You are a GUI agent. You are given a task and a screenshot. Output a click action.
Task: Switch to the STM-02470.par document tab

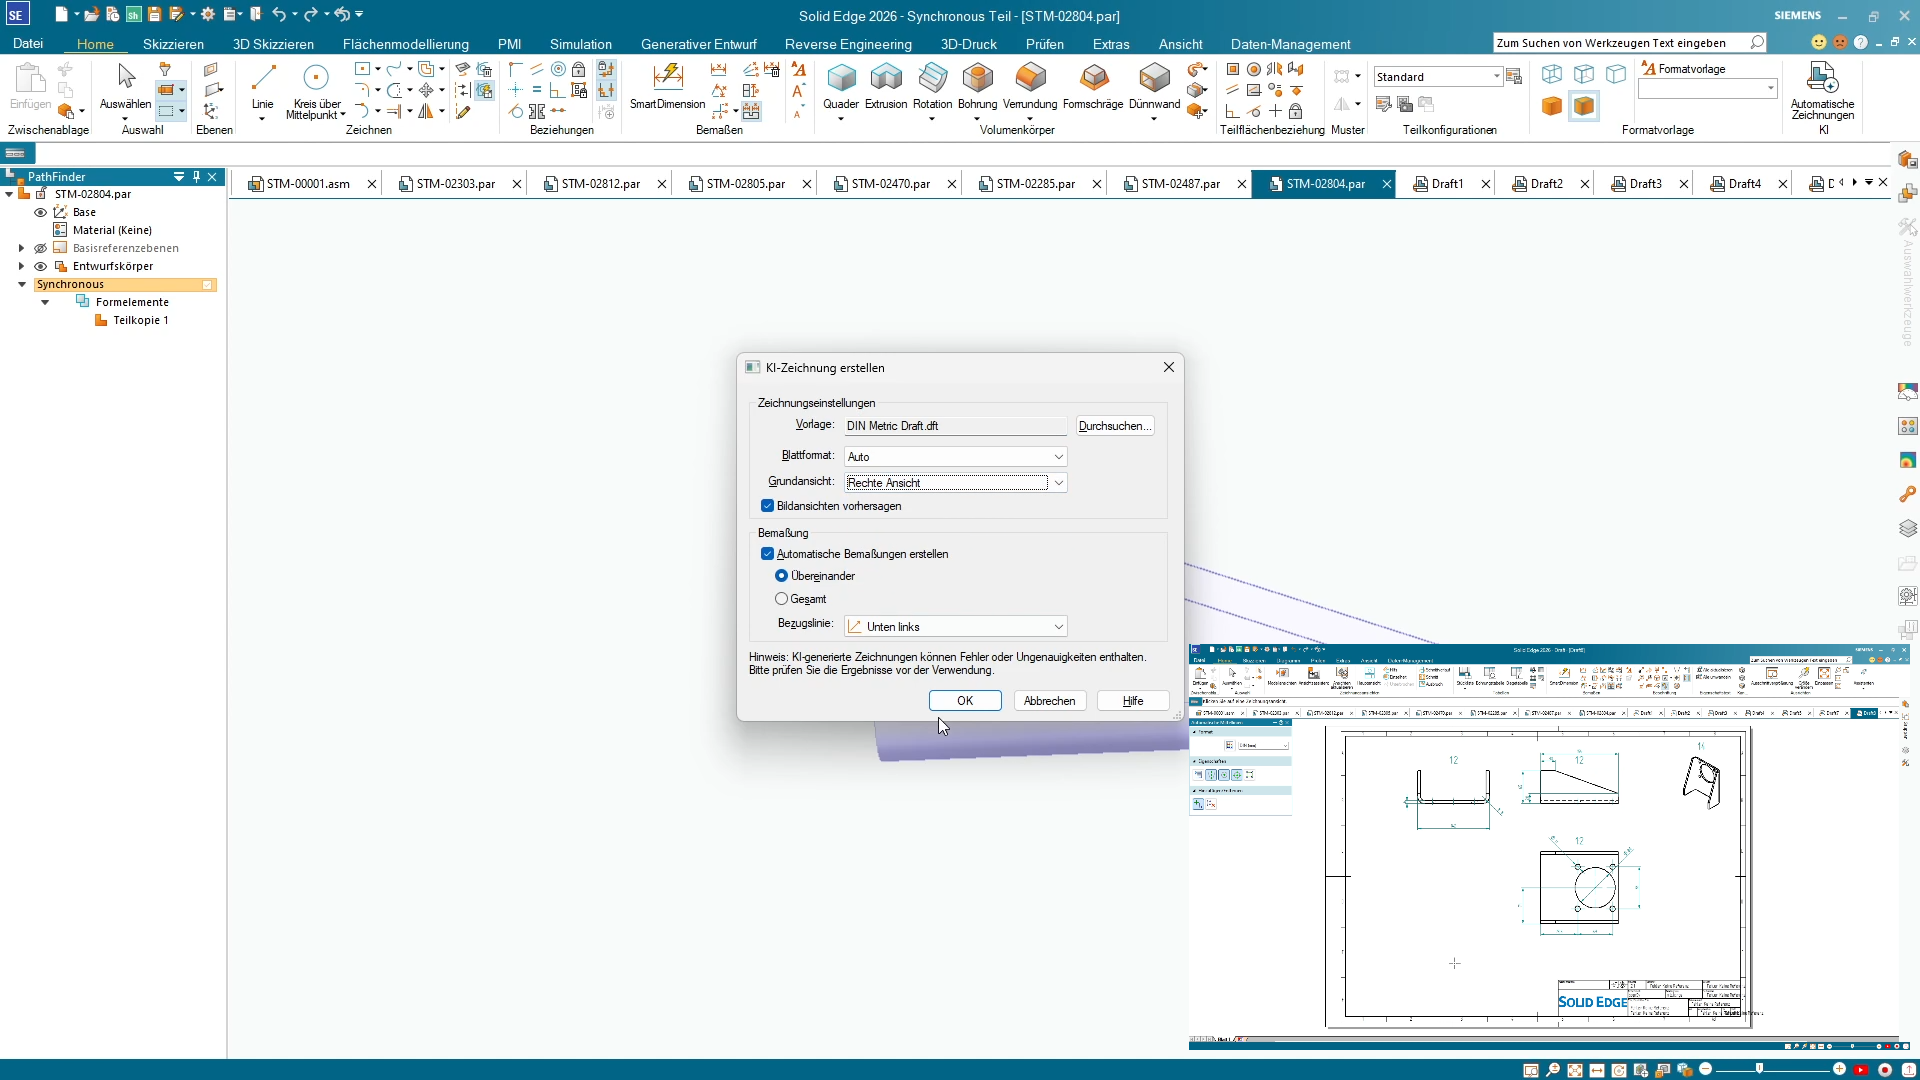coord(890,184)
